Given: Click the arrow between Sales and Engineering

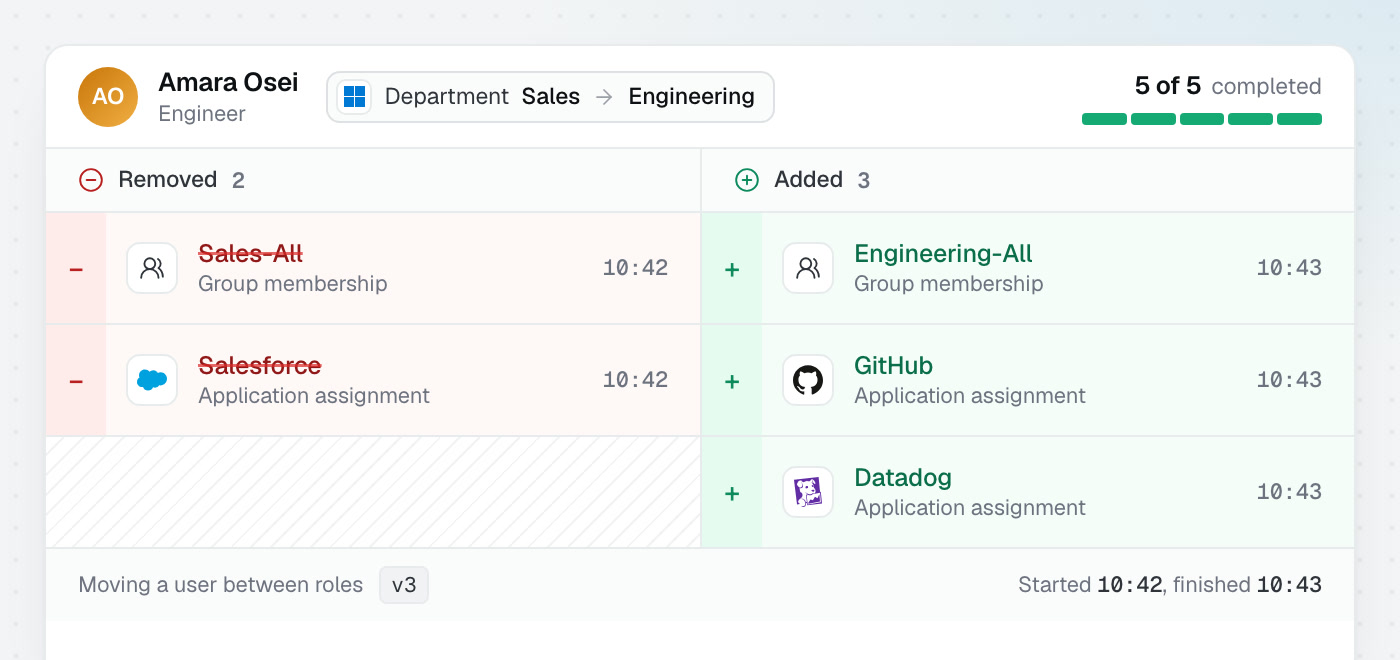Looking at the screenshot, I should pos(604,97).
